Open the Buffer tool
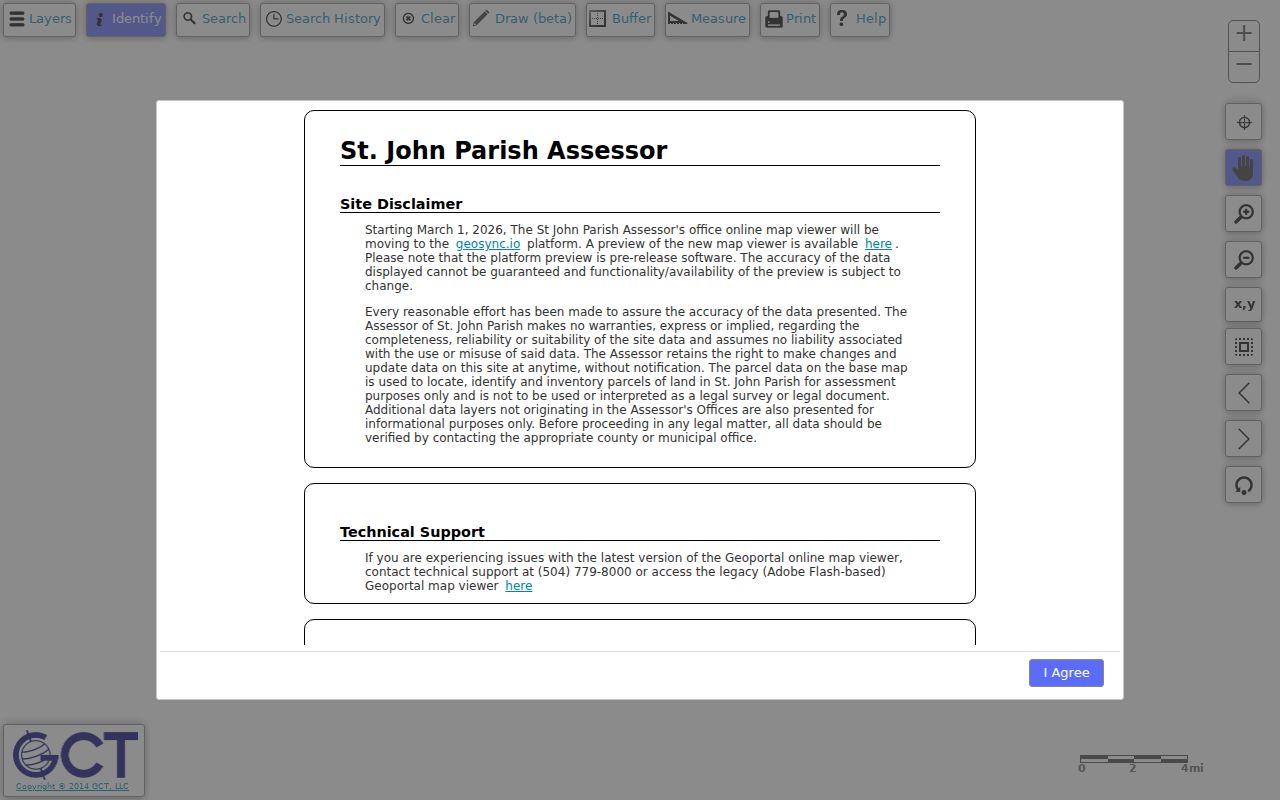The width and height of the screenshot is (1280, 800). point(620,19)
